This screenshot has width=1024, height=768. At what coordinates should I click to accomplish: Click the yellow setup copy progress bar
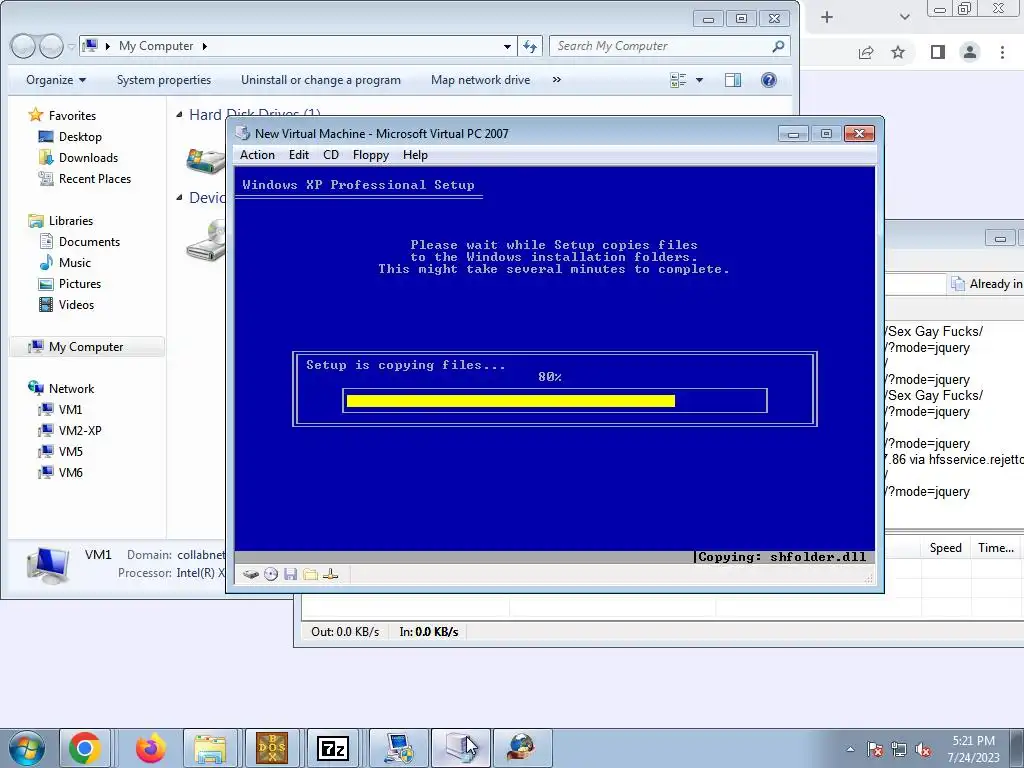(511, 400)
